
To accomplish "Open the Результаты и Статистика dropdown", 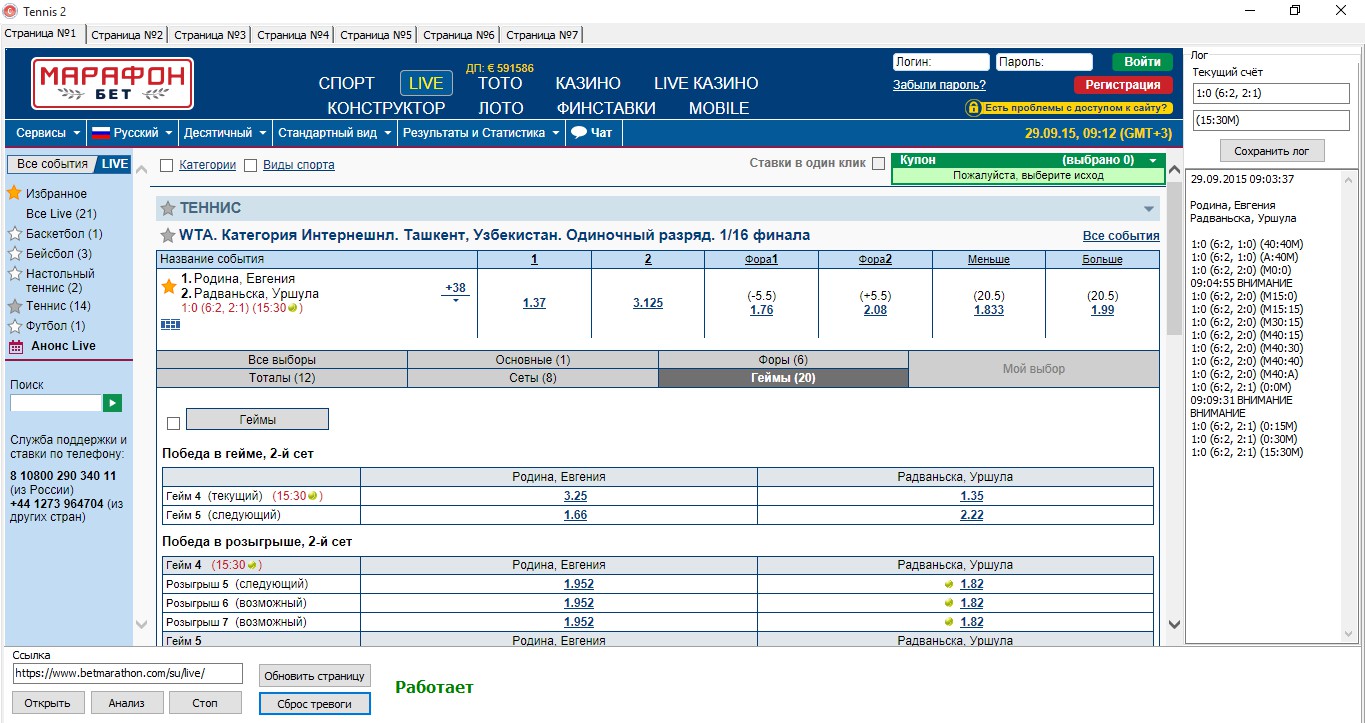I will tap(480, 133).
